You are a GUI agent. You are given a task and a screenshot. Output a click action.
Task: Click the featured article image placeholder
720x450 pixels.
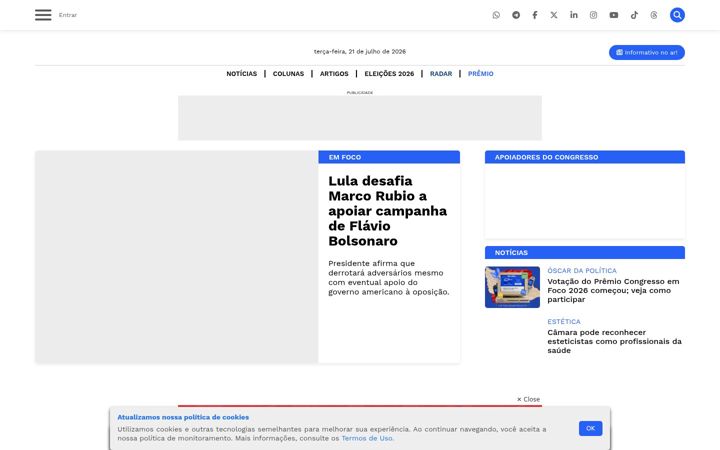(x=177, y=257)
